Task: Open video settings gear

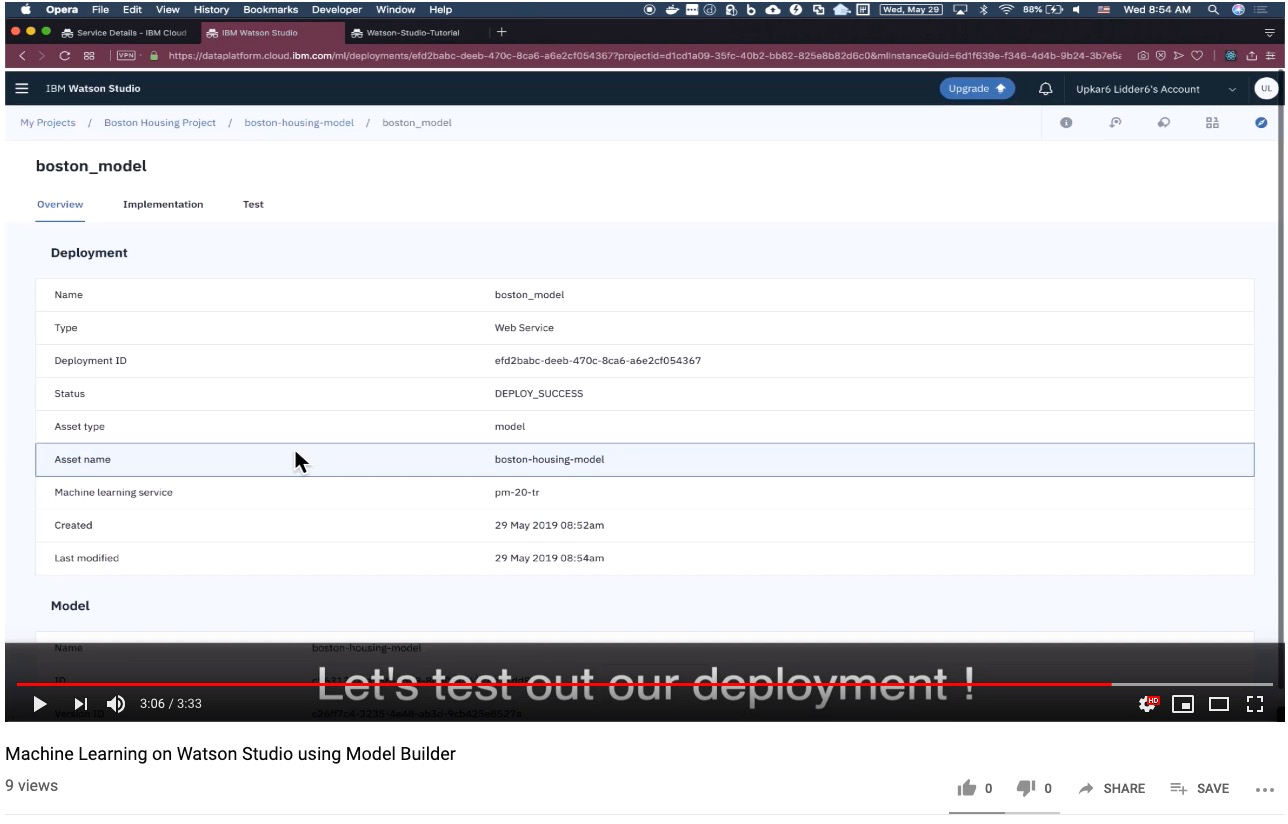Action: [1149, 704]
